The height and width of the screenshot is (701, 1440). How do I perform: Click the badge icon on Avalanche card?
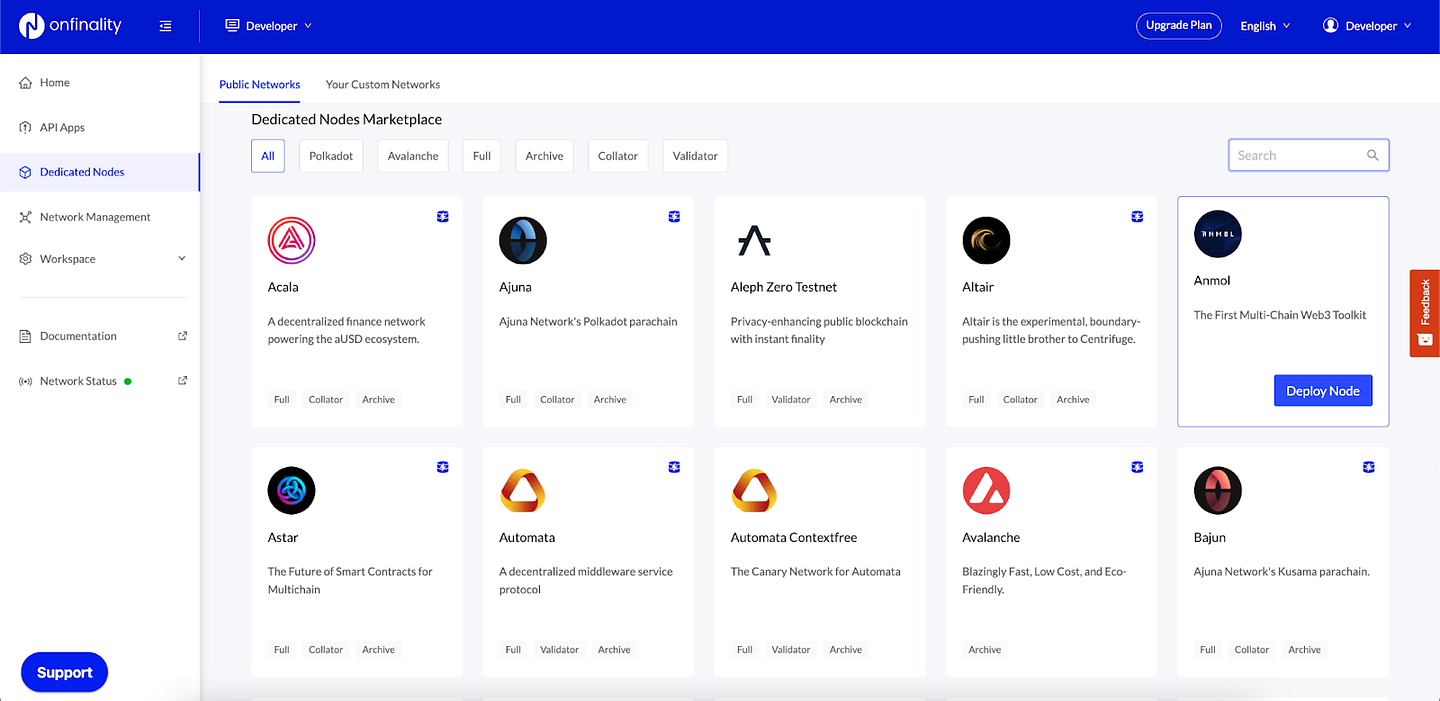pos(1137,466)
